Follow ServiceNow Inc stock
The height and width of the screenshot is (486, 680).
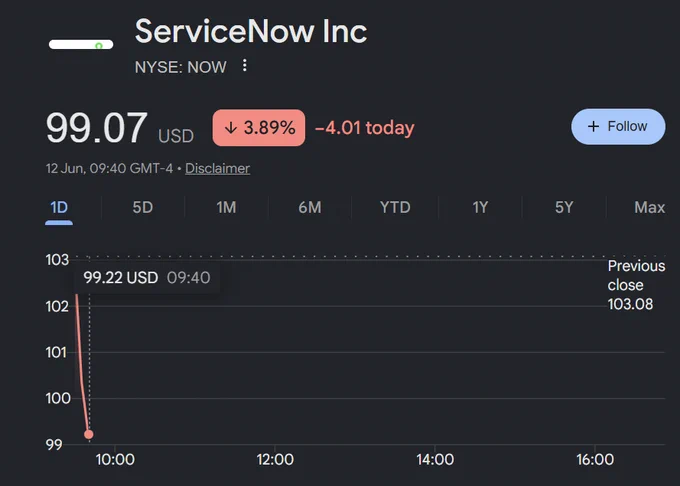click(618, 127)
